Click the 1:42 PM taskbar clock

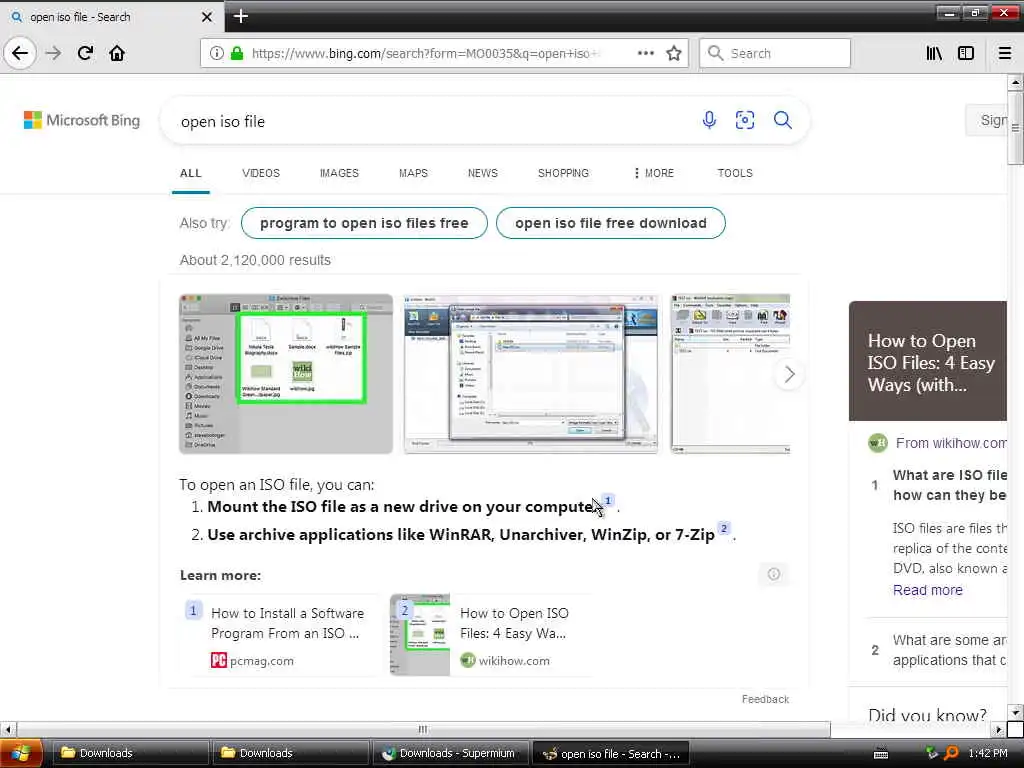click(x=987, y=754)
